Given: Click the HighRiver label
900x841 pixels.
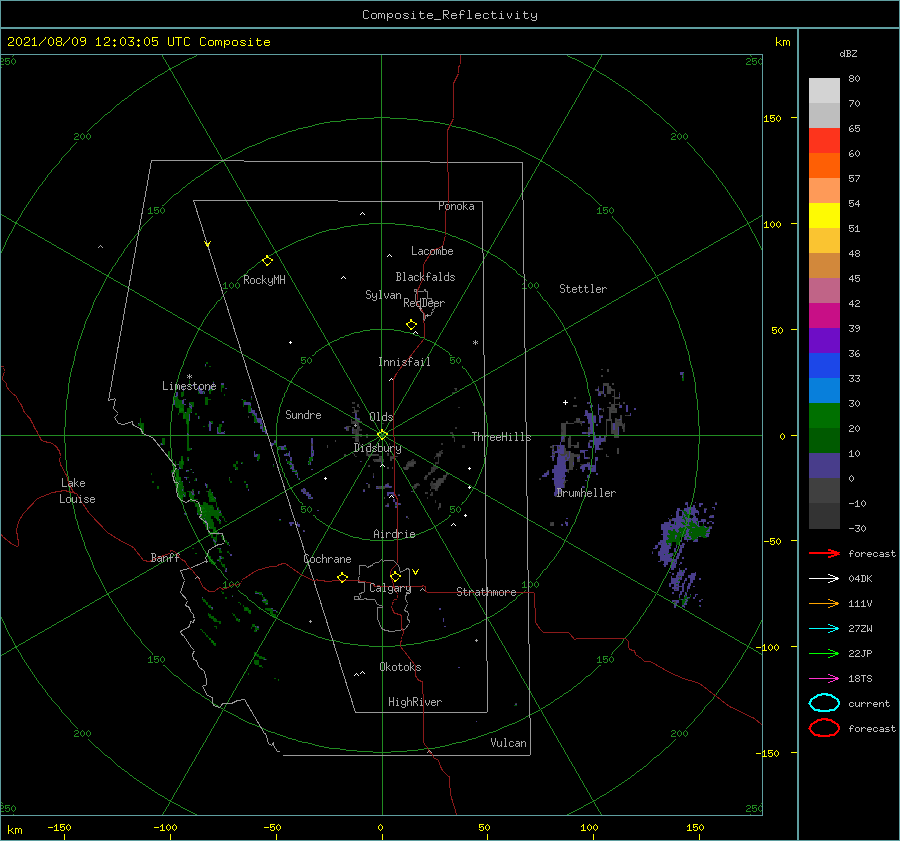Looking at the screenshot, I should click(x=415, y=702).
